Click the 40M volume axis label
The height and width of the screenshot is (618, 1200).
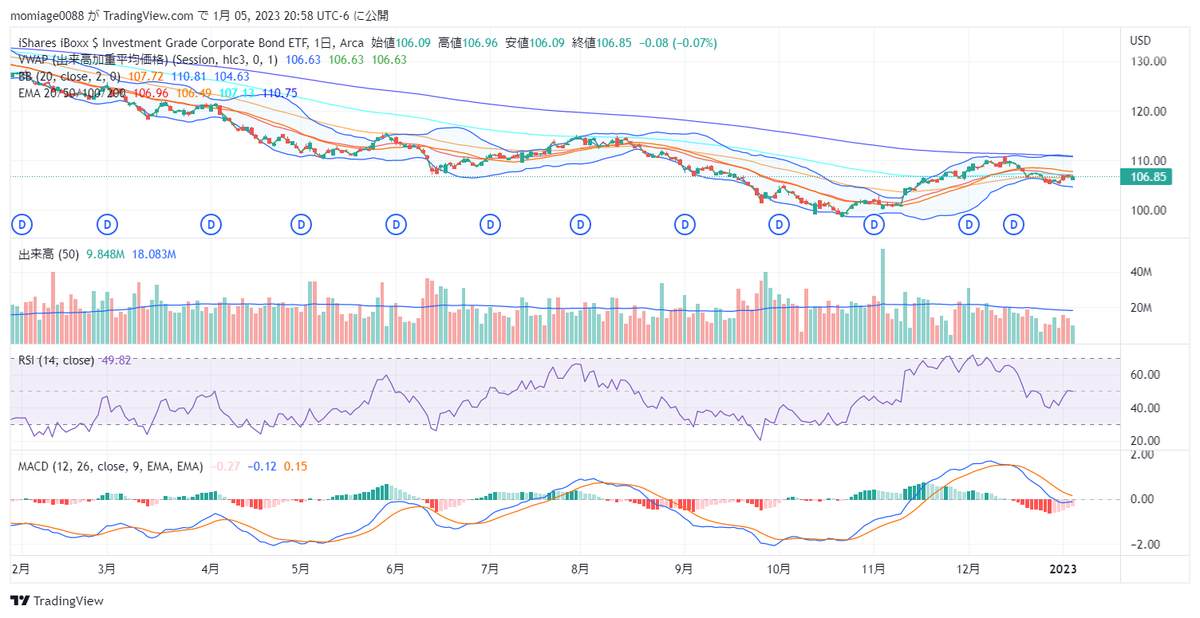click(1142, 272)
